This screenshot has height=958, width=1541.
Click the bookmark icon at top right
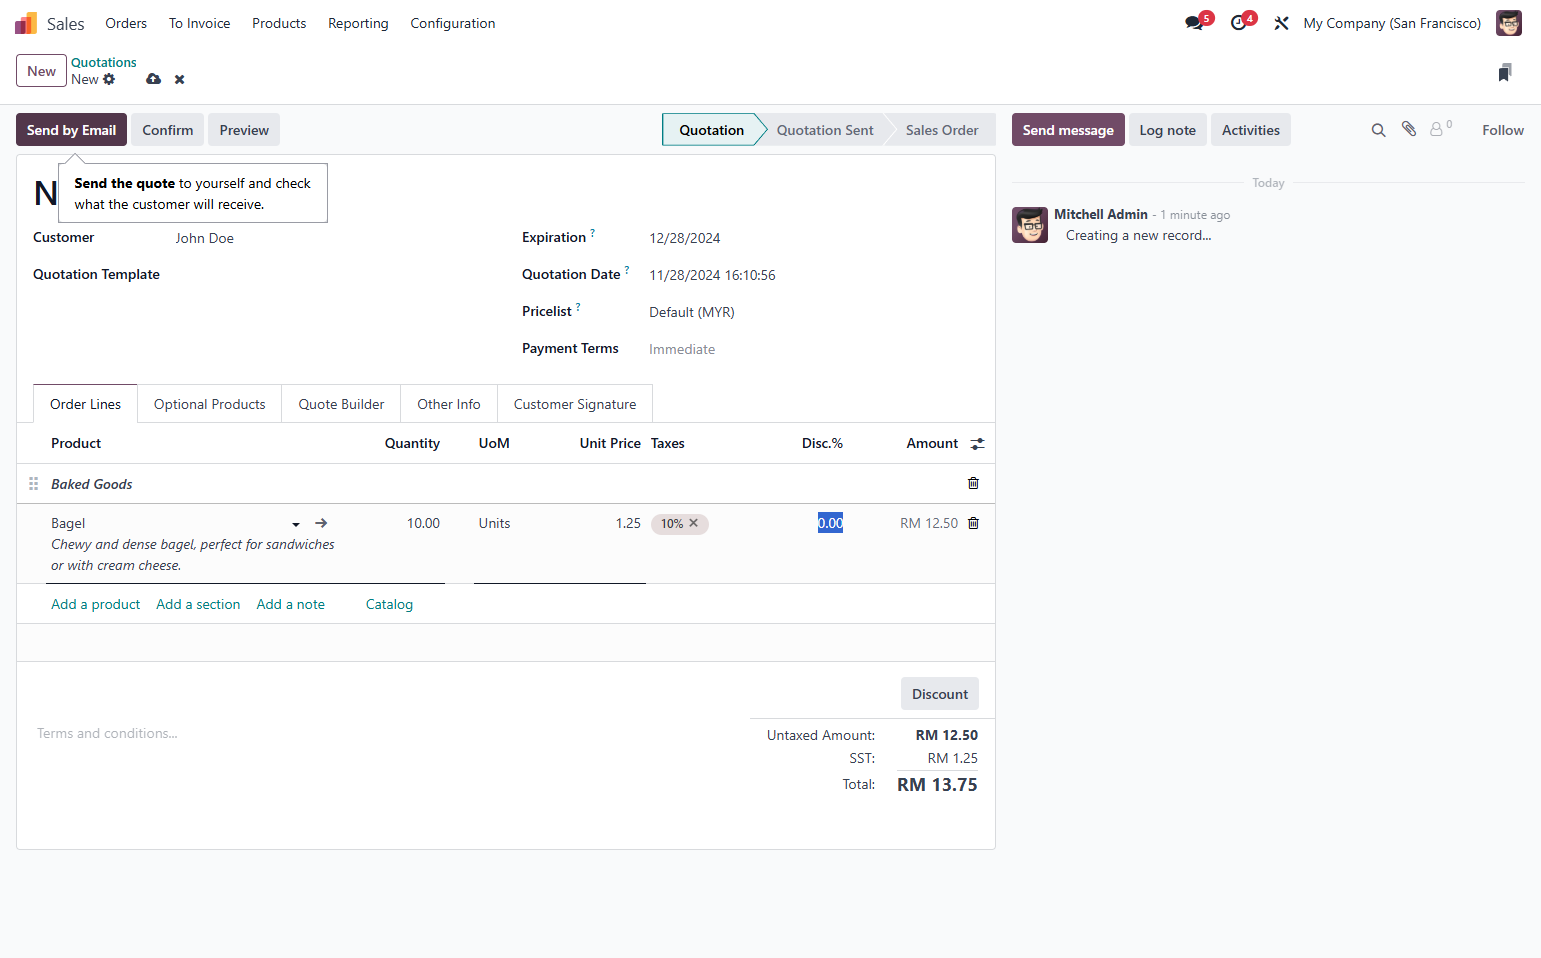(x=1505, y=72)
